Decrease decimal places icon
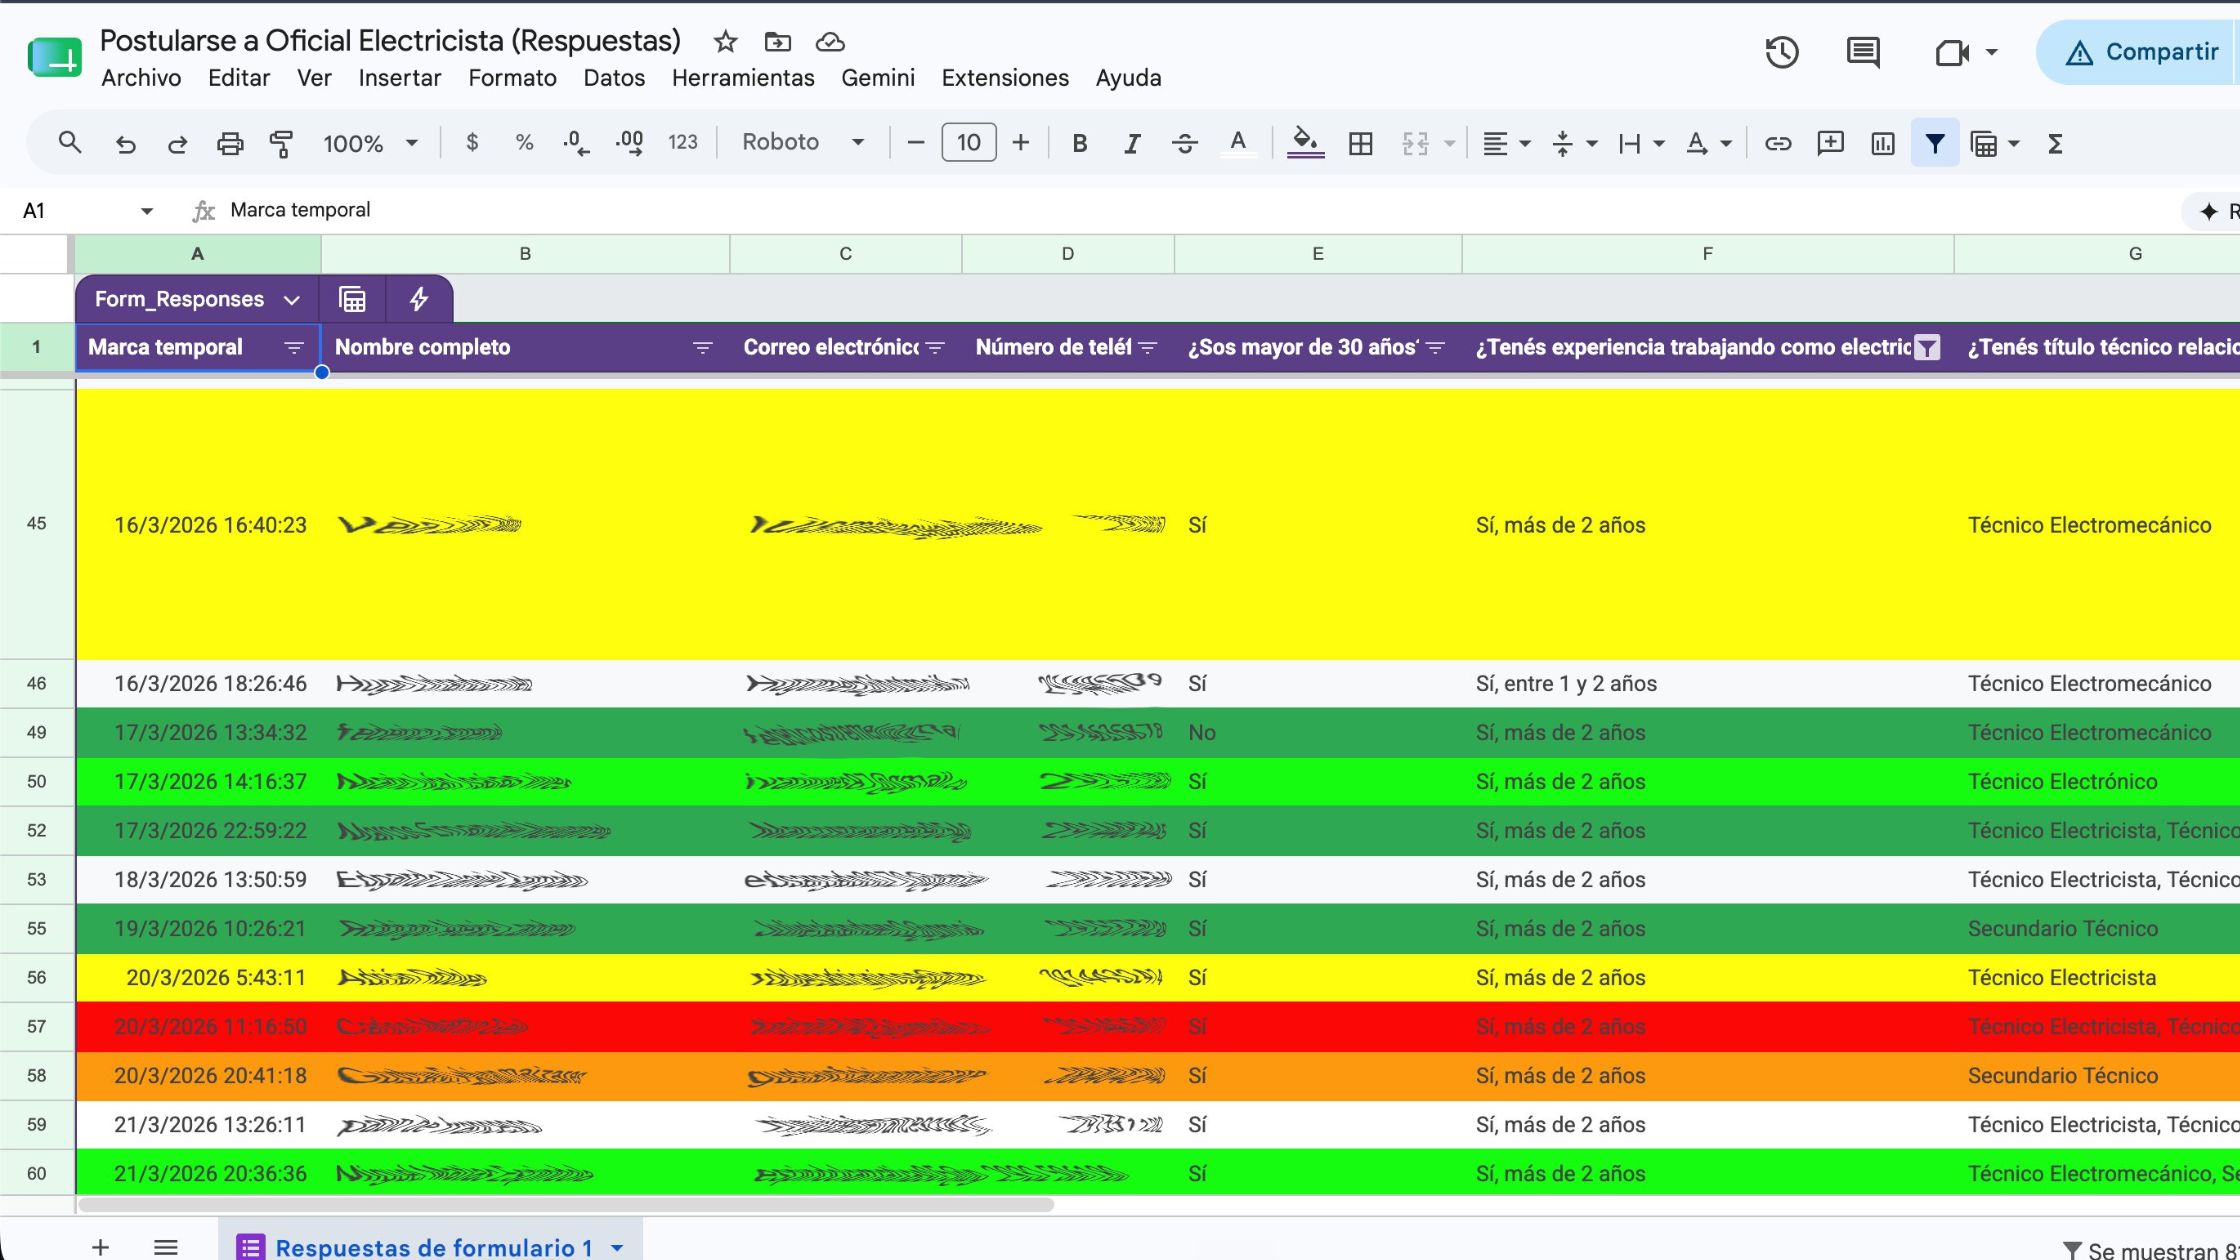 (576, 143)
